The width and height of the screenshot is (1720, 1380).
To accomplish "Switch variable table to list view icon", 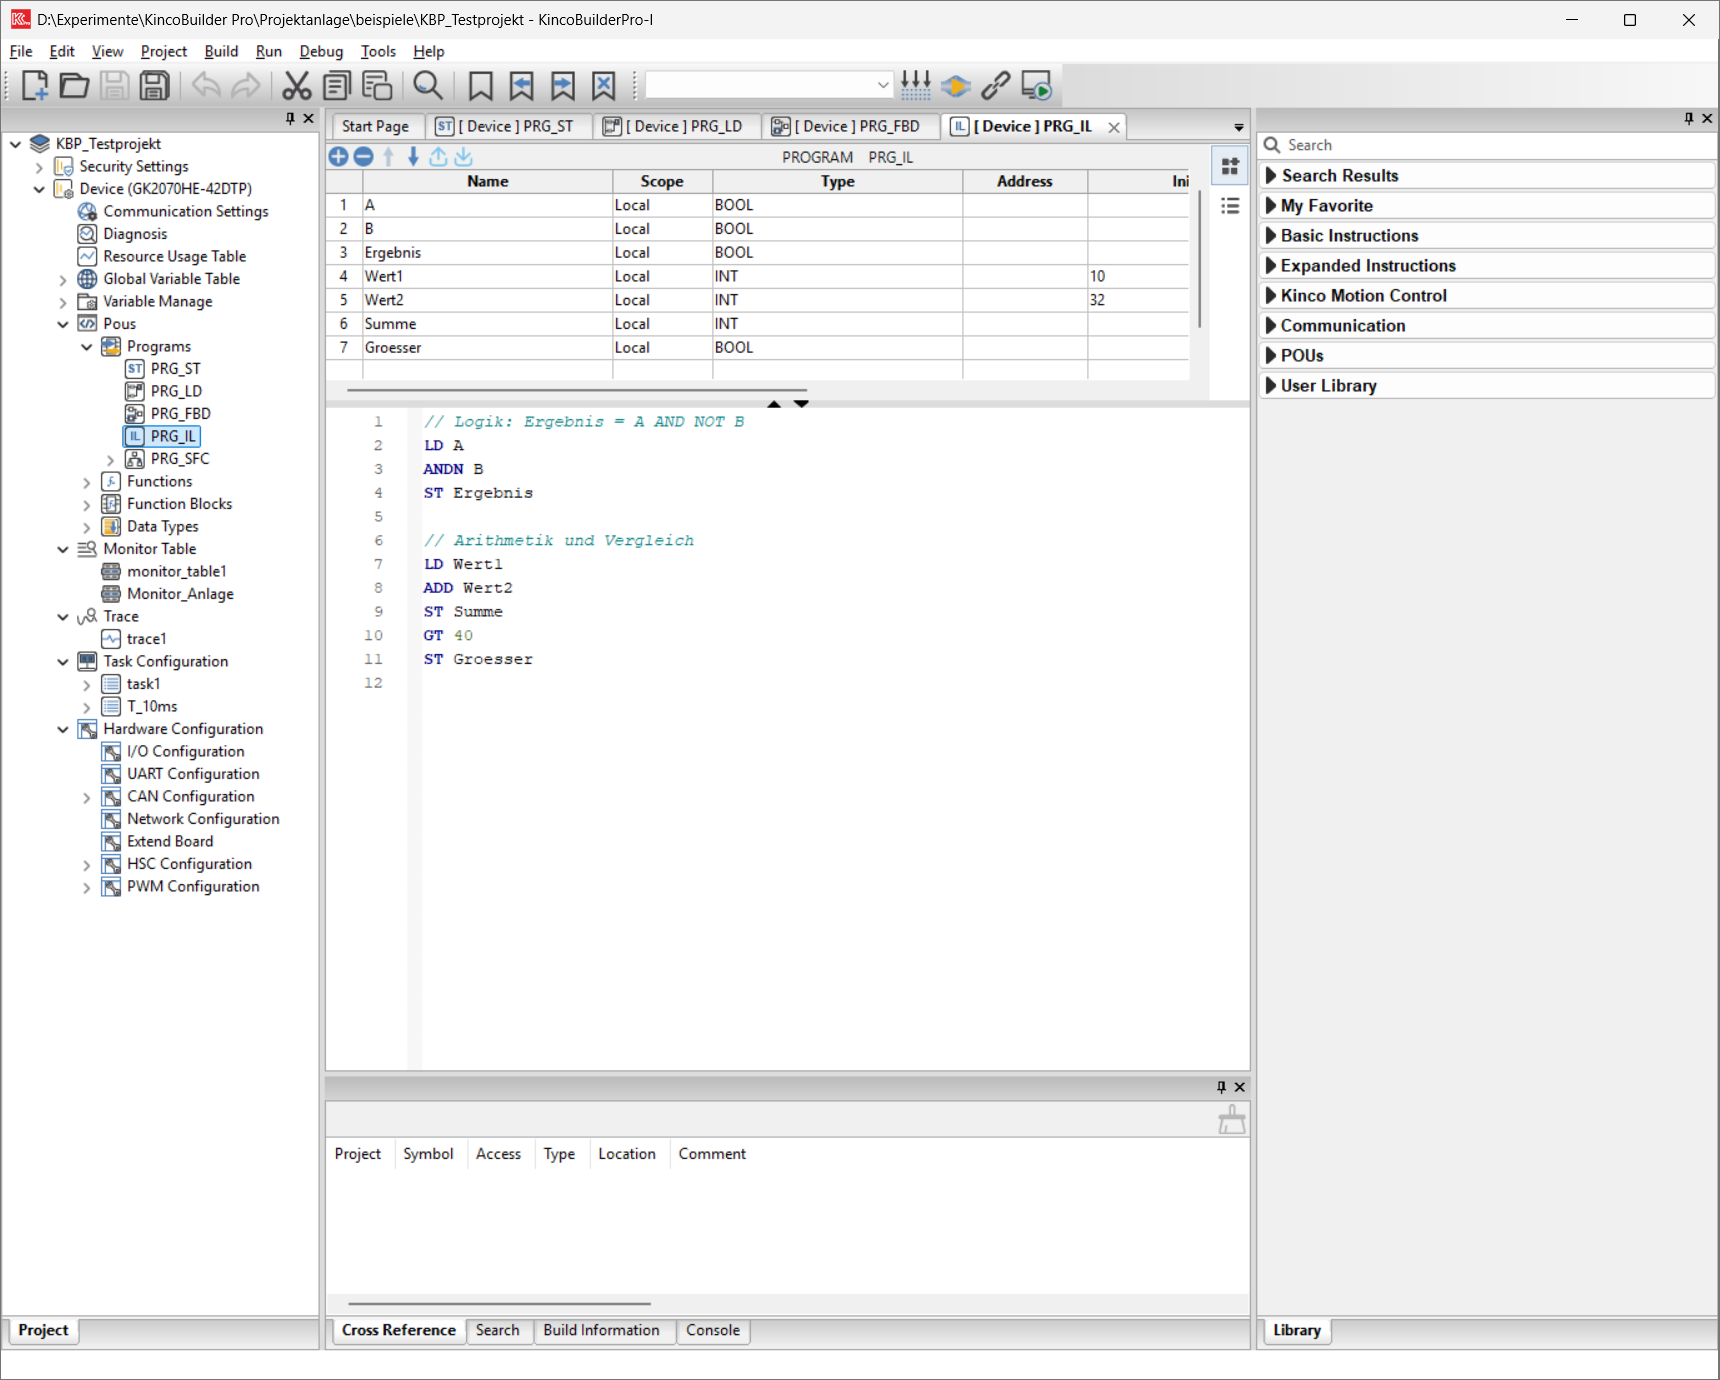I will (x=1230, y=206).
